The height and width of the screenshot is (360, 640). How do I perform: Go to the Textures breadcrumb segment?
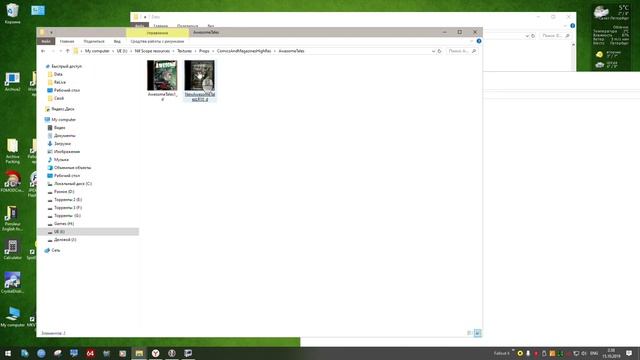point(184,51)
